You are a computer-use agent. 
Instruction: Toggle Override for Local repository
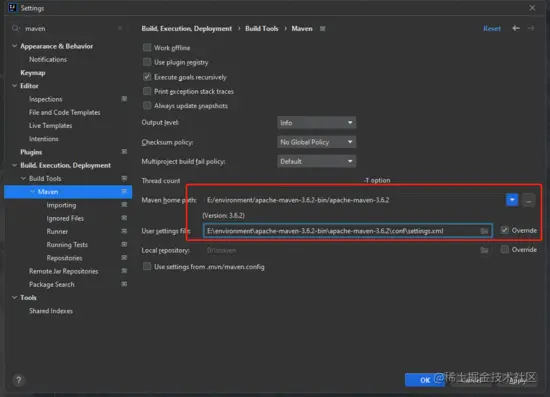tap(504, 249)
